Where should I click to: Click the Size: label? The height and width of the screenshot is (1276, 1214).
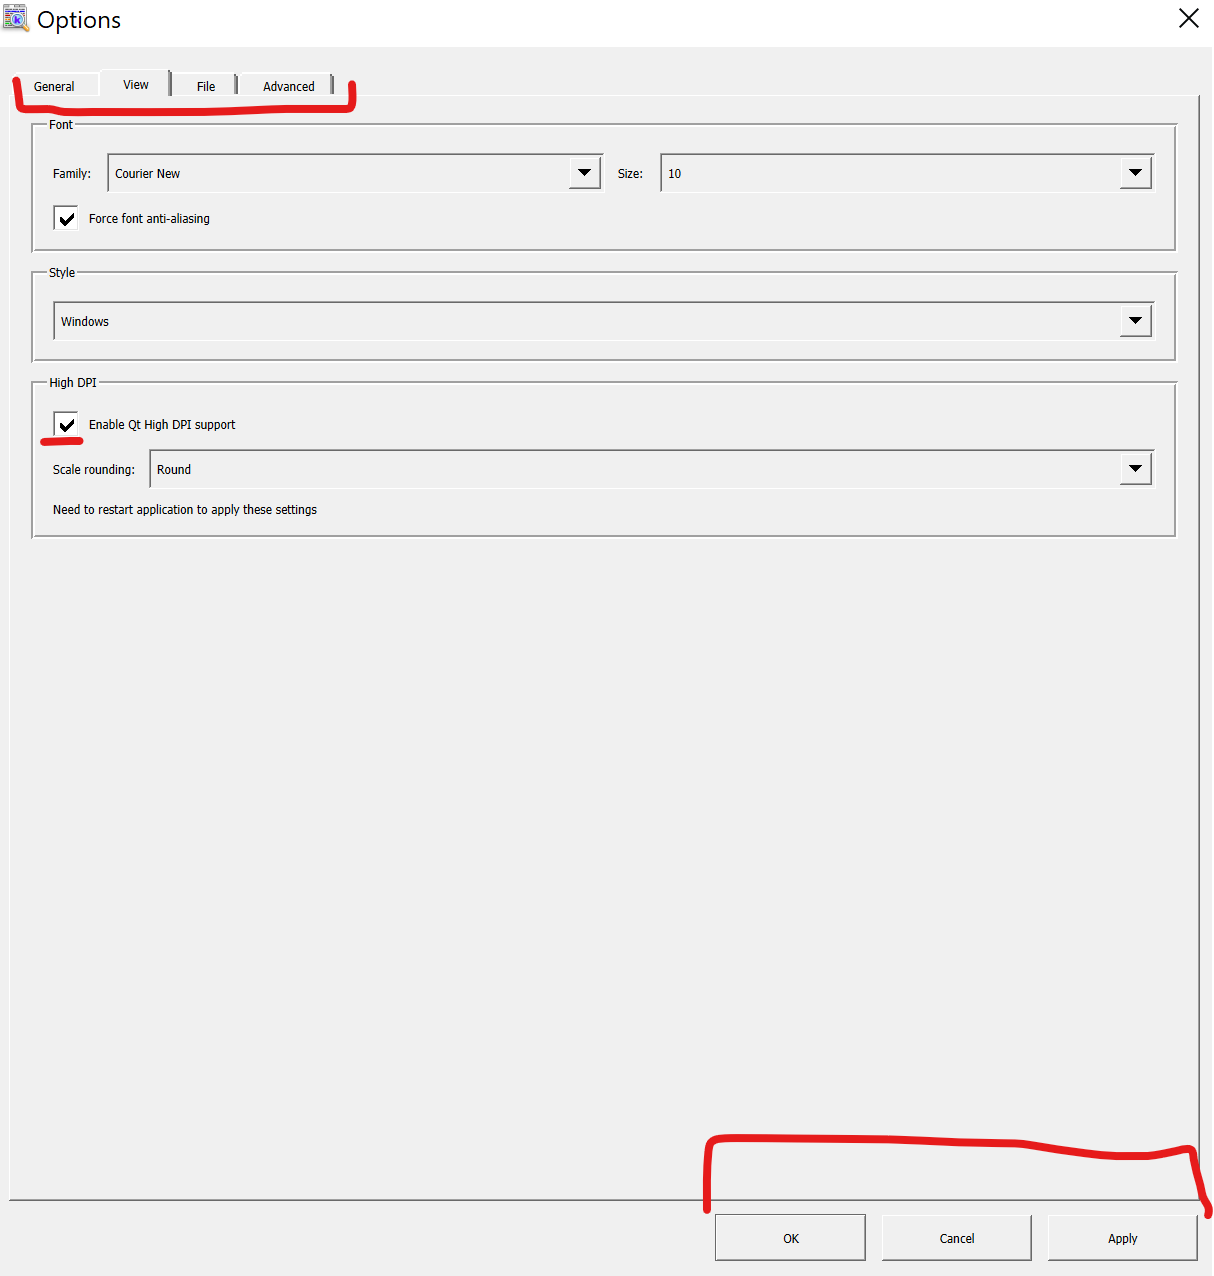[630, 174]
